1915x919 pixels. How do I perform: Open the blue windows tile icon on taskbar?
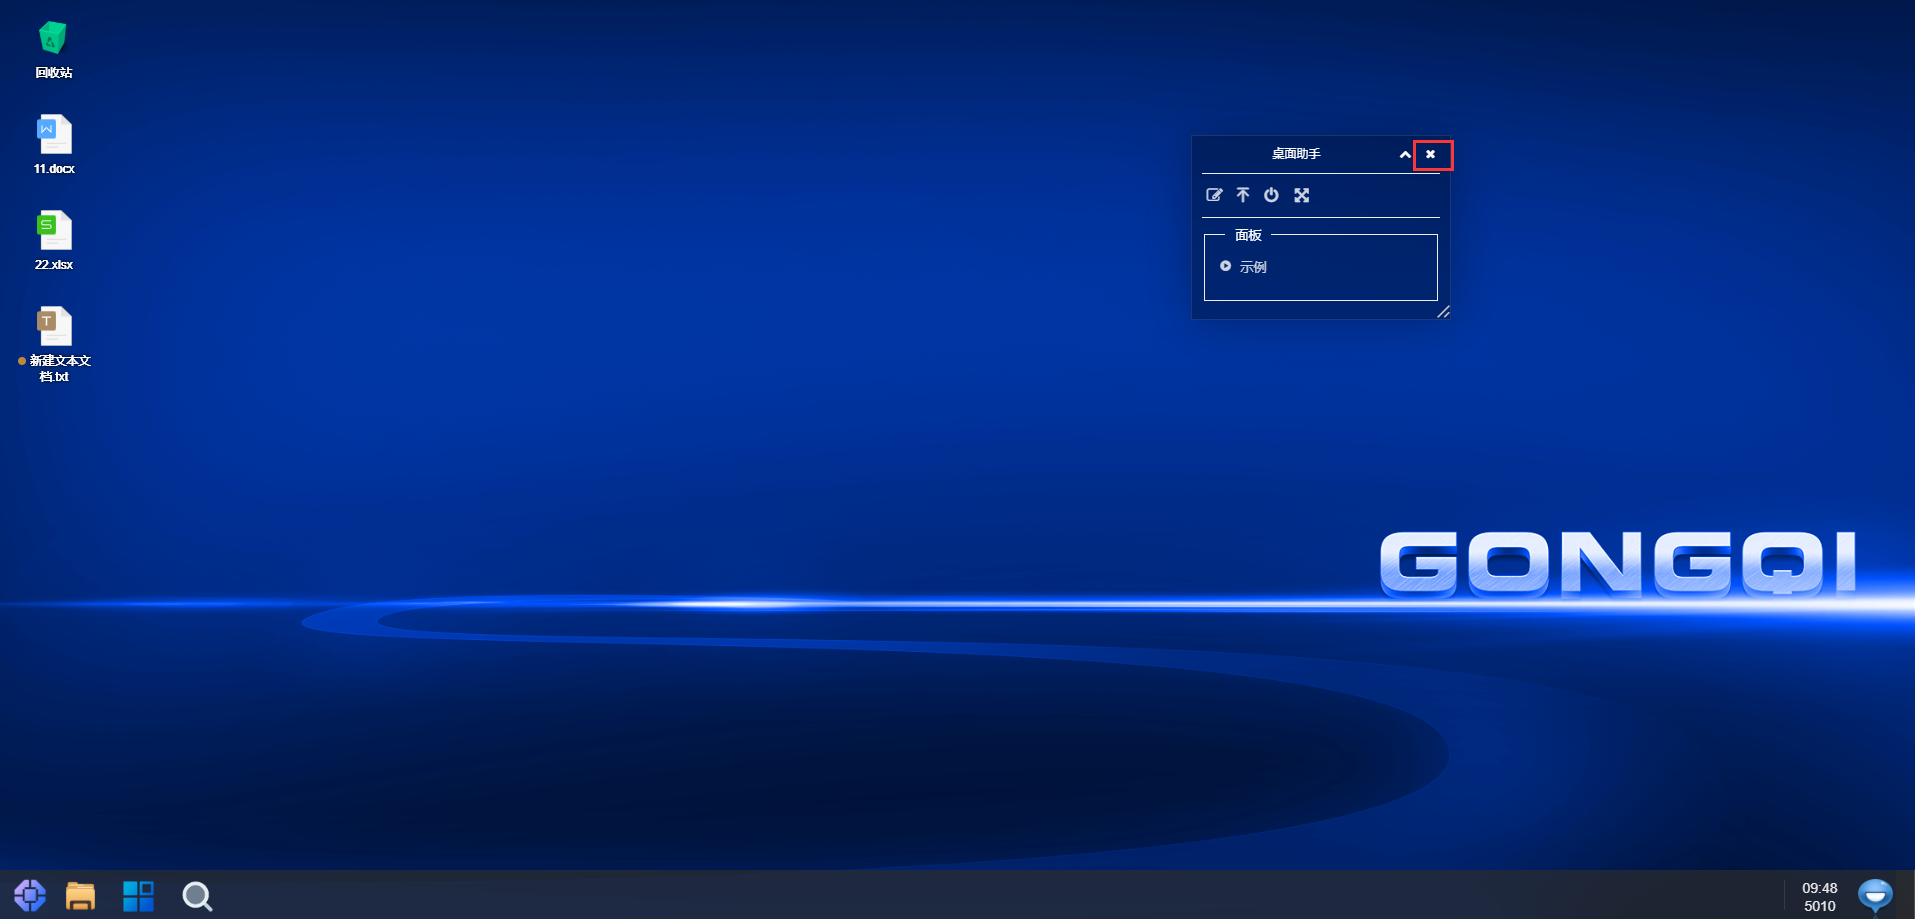tap(138, 896)
